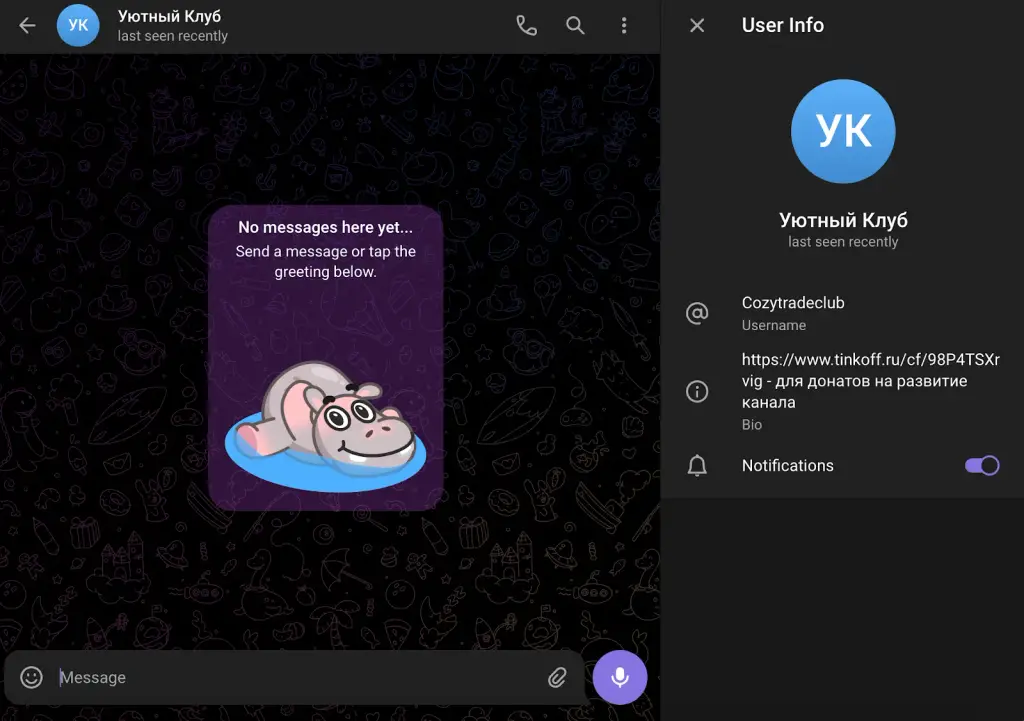This screenshot has height=721, width=1024.
Task: Start a voice call with Уютный Клуб
Action: pyautogui.click(x=526, y=25)
